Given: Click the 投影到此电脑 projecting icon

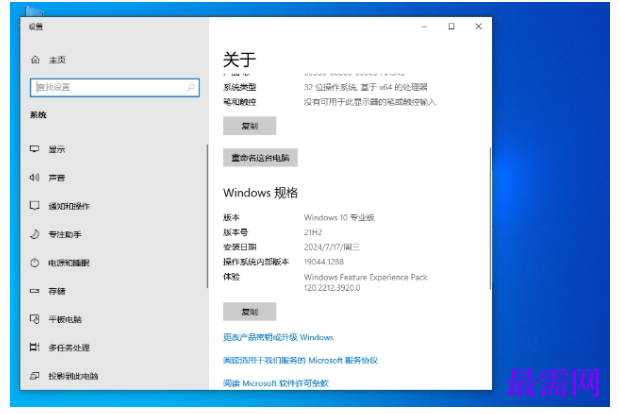Looking at the screenshot, I should point(35,376).
